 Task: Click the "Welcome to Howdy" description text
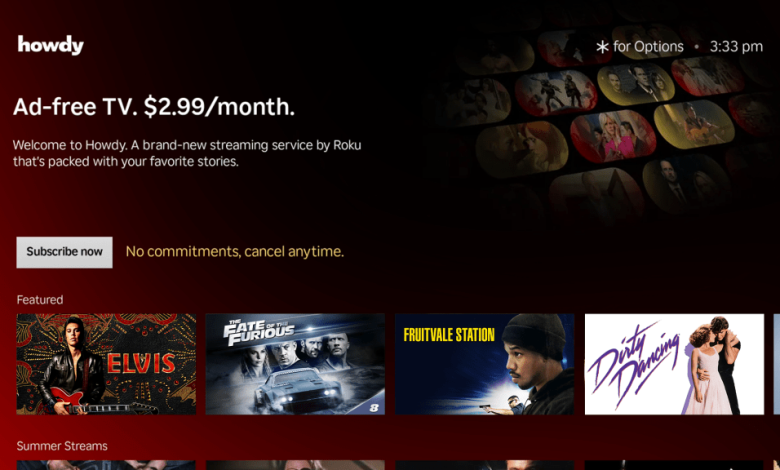187,153
